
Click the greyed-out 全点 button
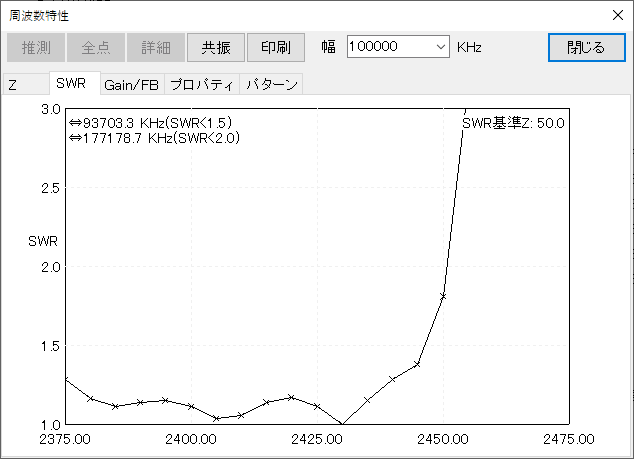click(x=96, y=47)
